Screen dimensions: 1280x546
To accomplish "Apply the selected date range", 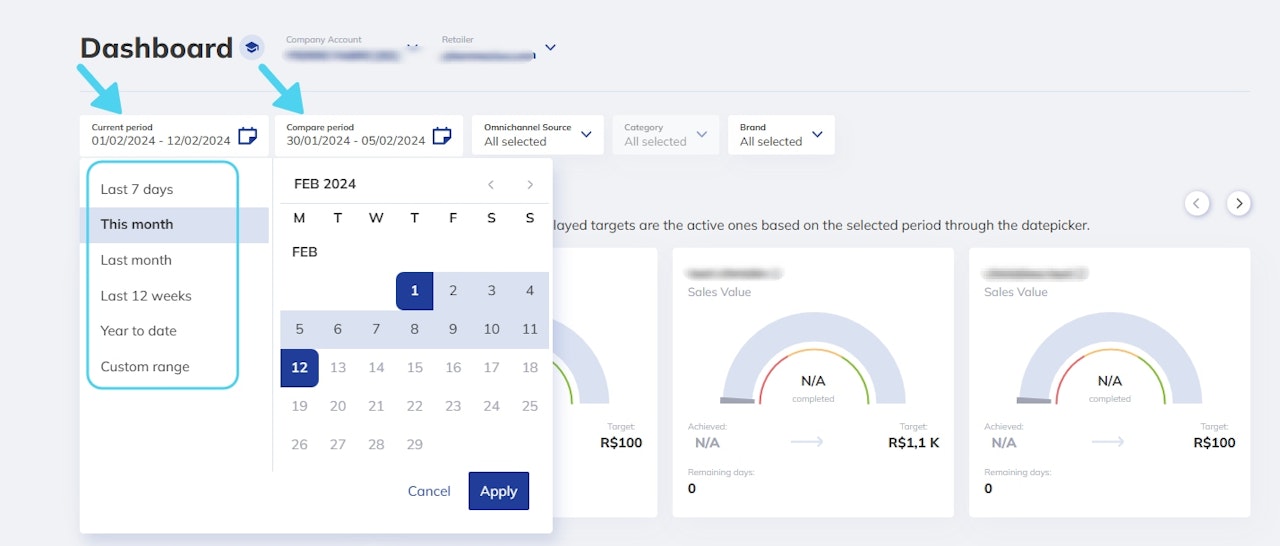I will (498, 491).
